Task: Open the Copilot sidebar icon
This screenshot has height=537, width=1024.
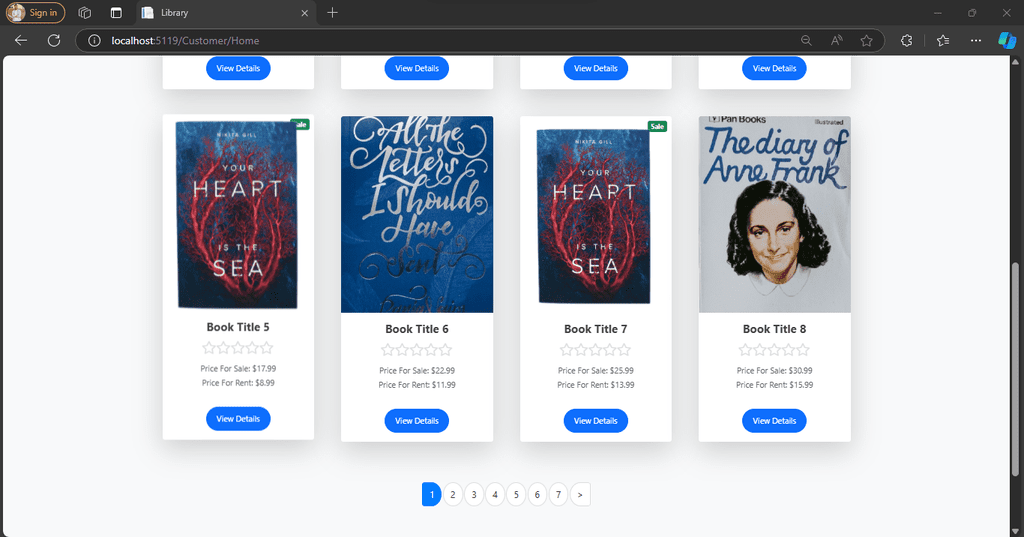Action: coord(1007,41)
